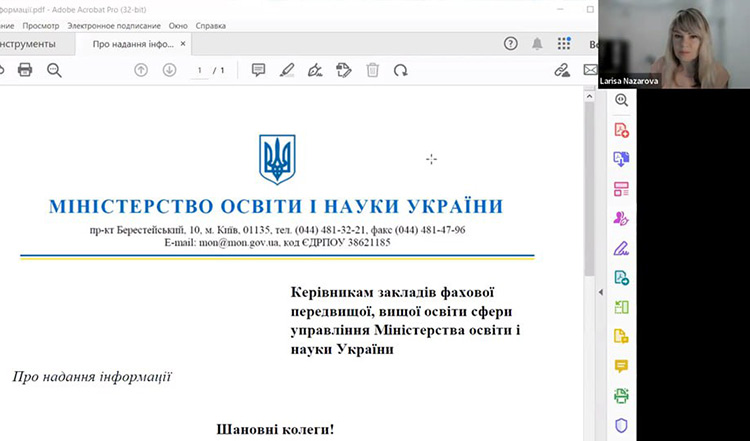Screen dimensions: 750x441
Task: Click the magnifier zoom-out search icon
Action: [x=54, y=70]
